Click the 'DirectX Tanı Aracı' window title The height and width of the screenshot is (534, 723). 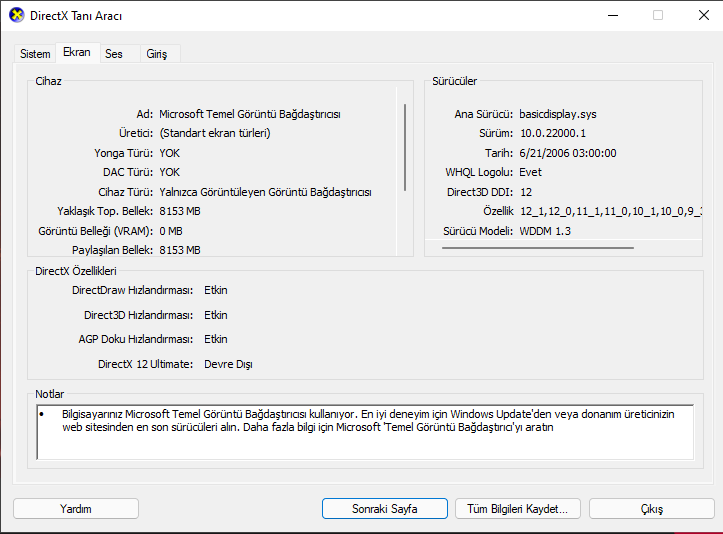coord(76,16)
